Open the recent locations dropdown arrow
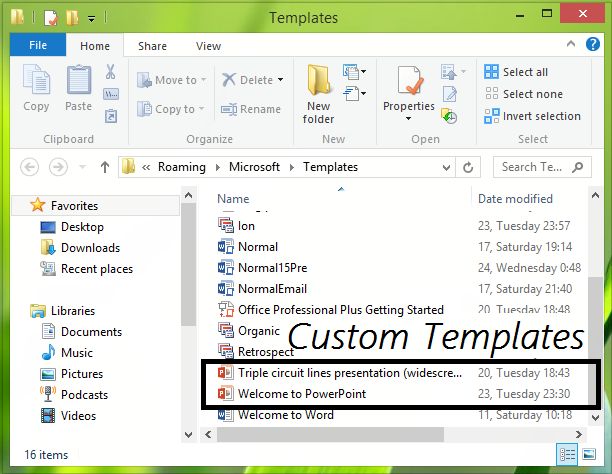The width and height of the screenshot is (612, 474). coord(82,167)
